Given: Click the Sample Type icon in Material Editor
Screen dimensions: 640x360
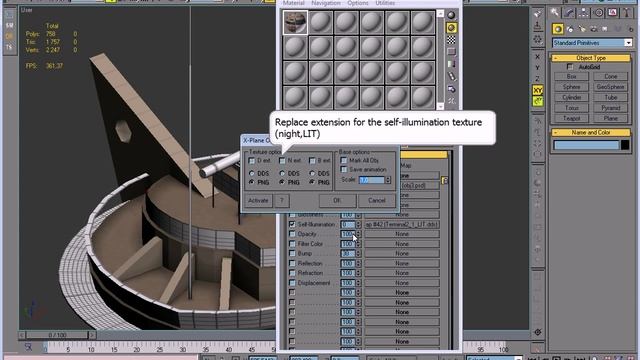Looking at the screenshot, I should (451, 15).
